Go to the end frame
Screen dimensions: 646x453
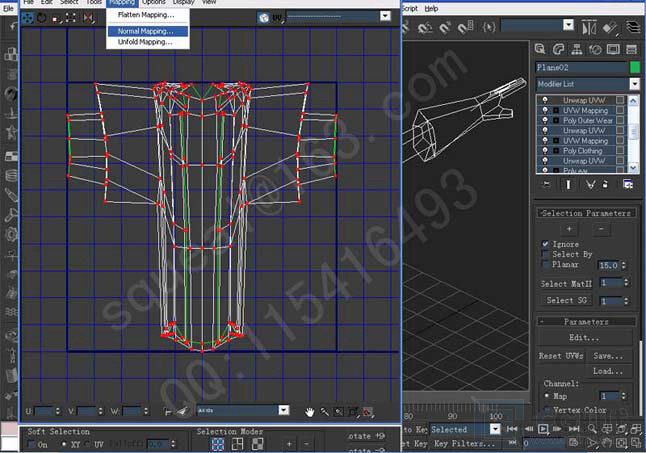click(574, 429)
